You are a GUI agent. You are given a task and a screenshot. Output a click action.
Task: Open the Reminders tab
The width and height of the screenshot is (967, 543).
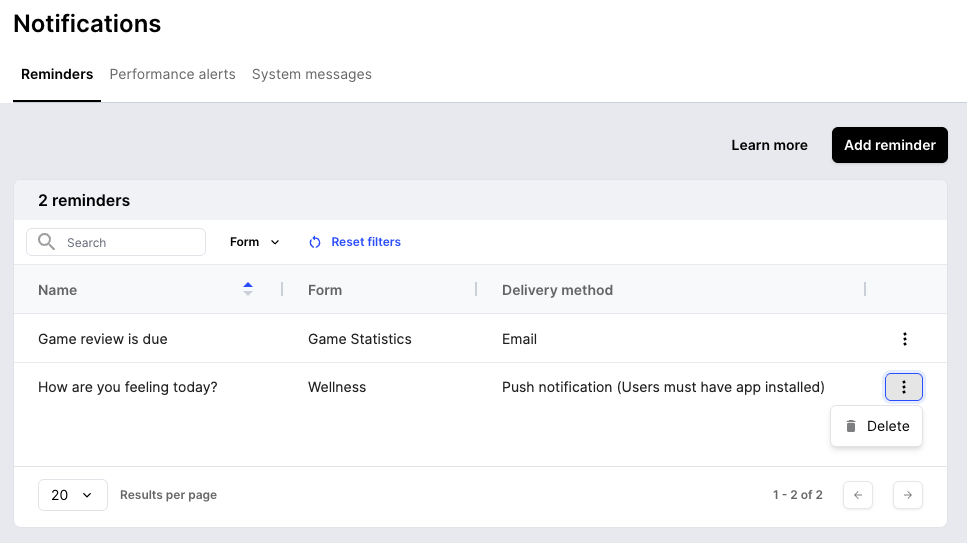(x=57, y=74)
